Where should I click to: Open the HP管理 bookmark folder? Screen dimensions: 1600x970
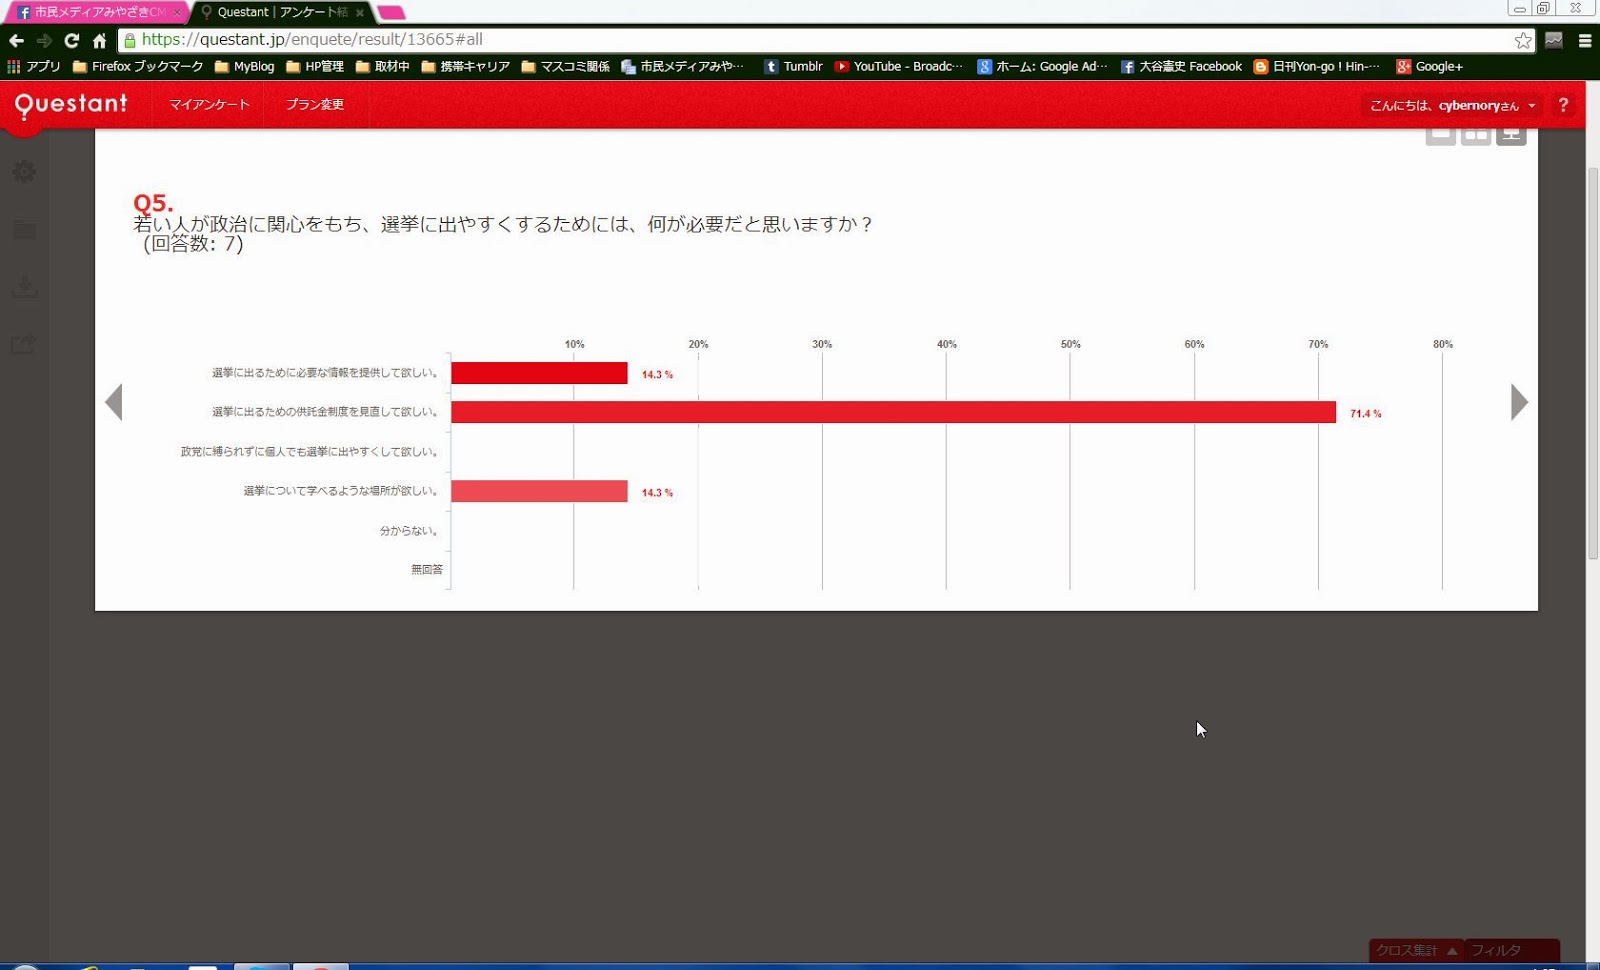point(315,67)
